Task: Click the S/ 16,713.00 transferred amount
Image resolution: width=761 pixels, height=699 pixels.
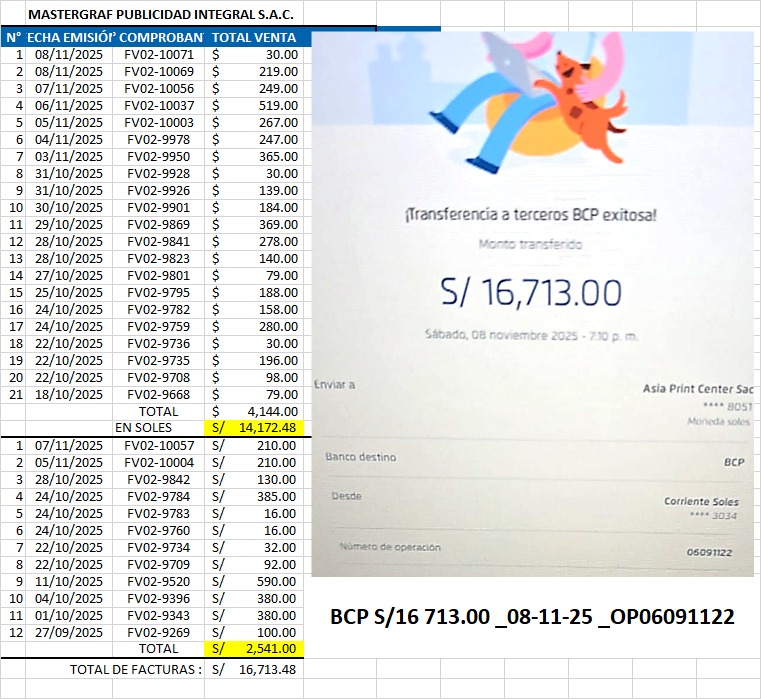Action: 531,292
